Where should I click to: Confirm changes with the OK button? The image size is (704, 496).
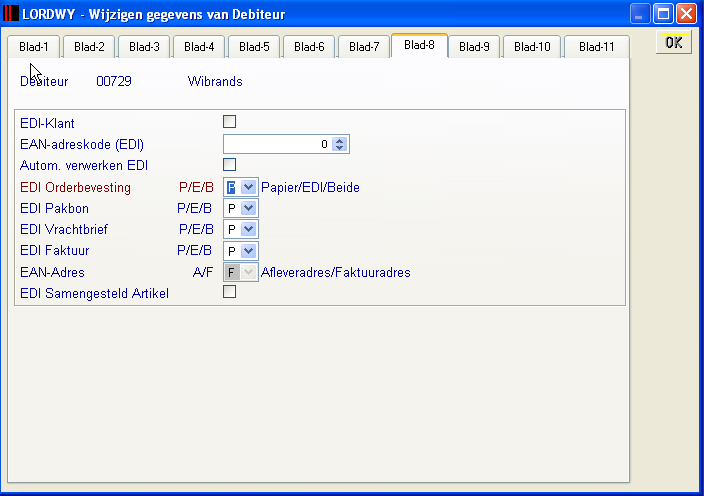pyautogui.click(x=673, y=43)
